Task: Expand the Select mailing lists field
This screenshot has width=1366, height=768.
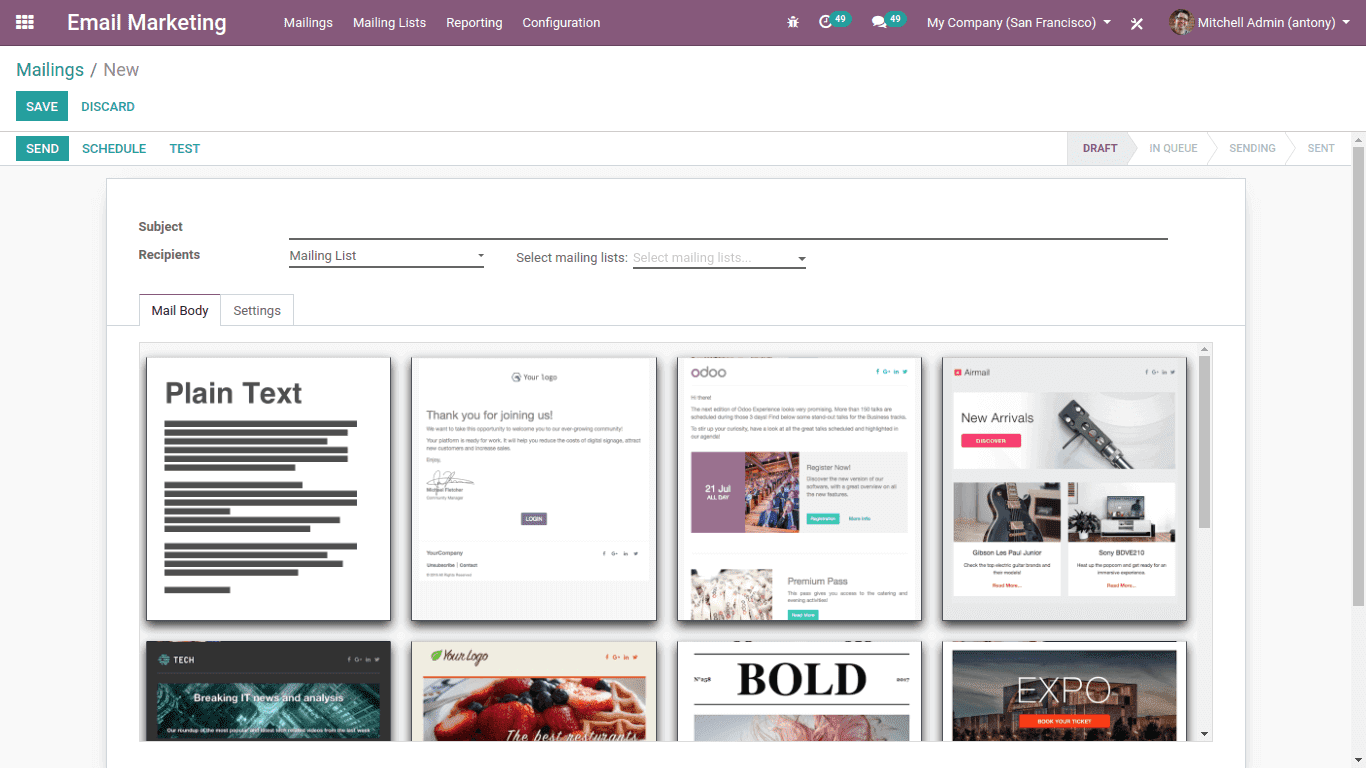Action: (x=719, y=258)
